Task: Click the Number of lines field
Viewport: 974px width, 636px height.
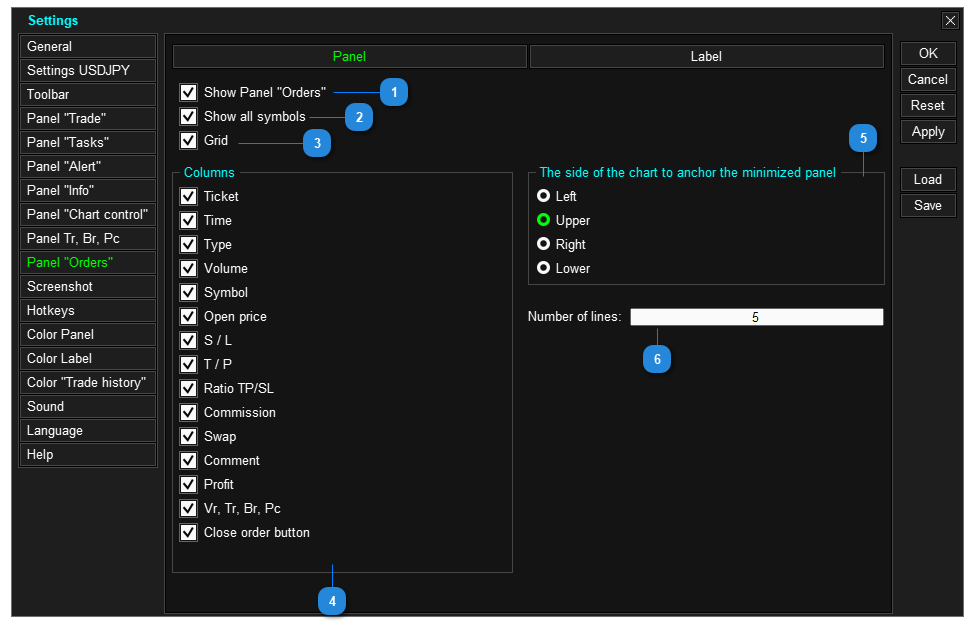Action: 757,317
